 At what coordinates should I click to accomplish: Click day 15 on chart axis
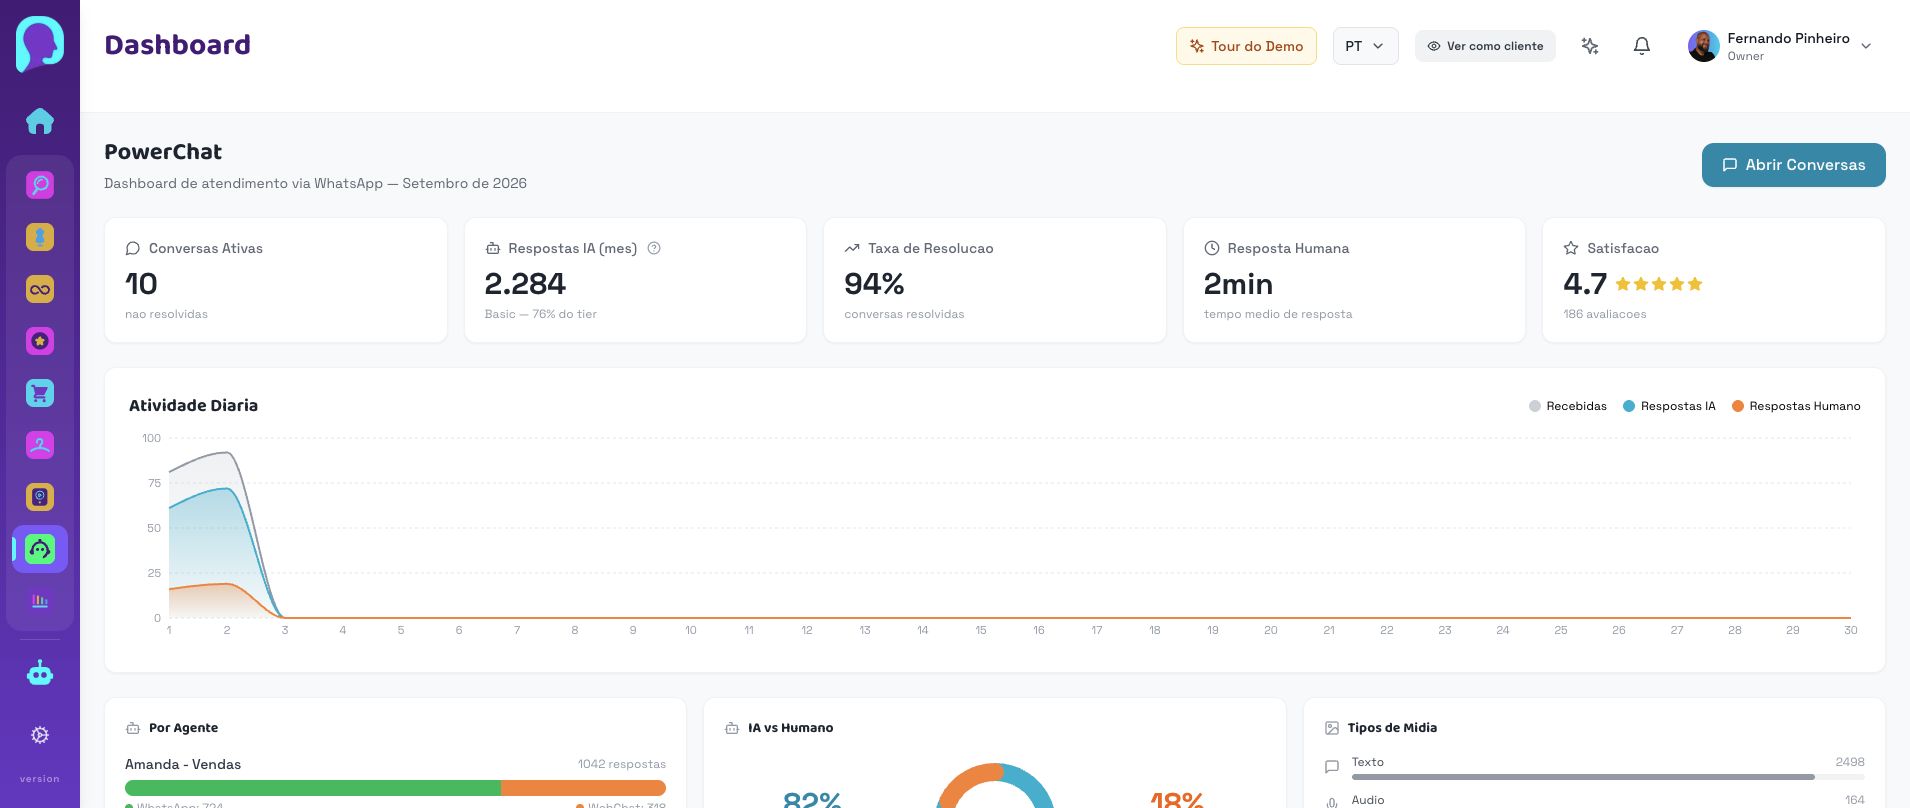pyautogui.click(x=981, y=630)
